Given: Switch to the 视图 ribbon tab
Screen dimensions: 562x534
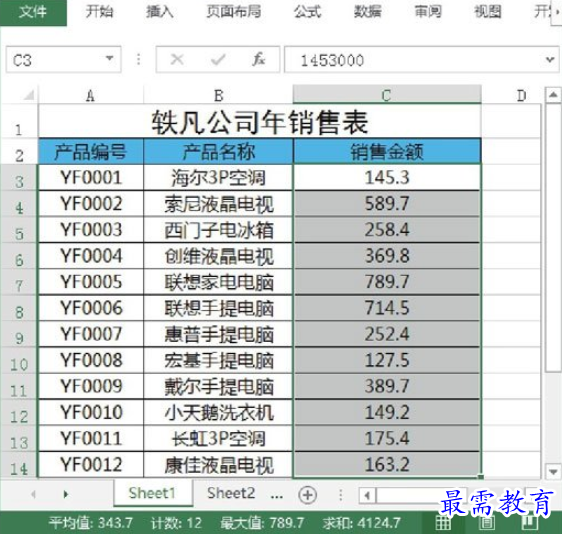Looking at the screenshot, I should [487, 12].
